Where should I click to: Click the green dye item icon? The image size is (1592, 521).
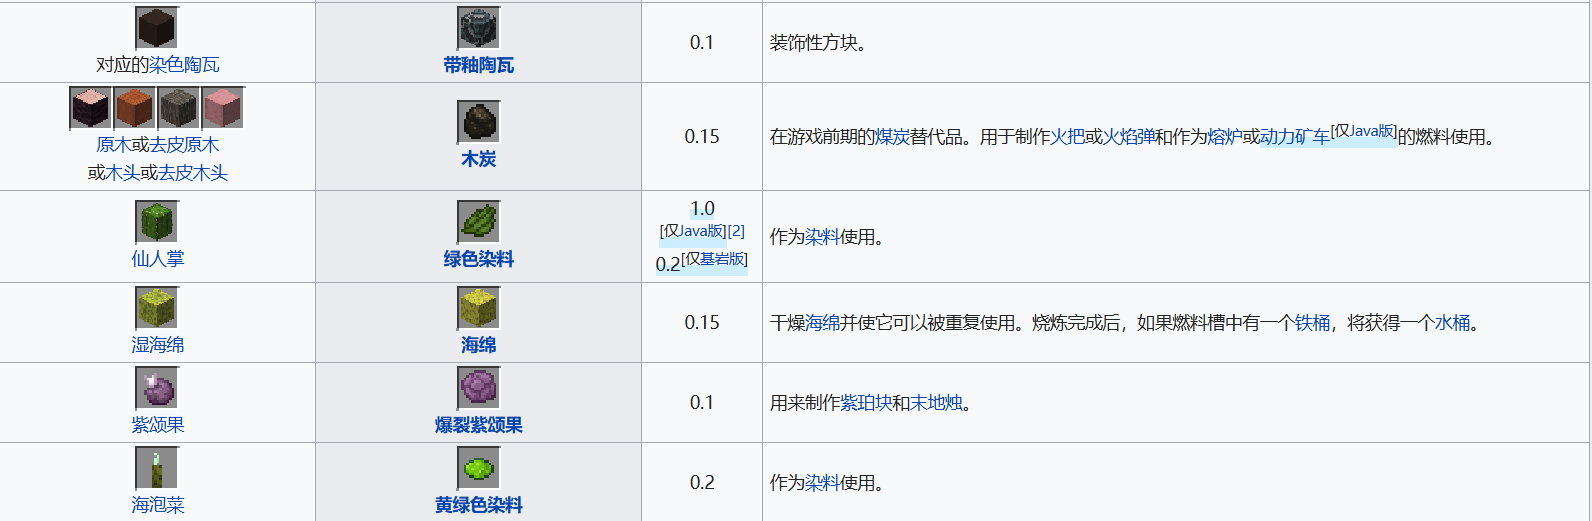pos(478,222)
